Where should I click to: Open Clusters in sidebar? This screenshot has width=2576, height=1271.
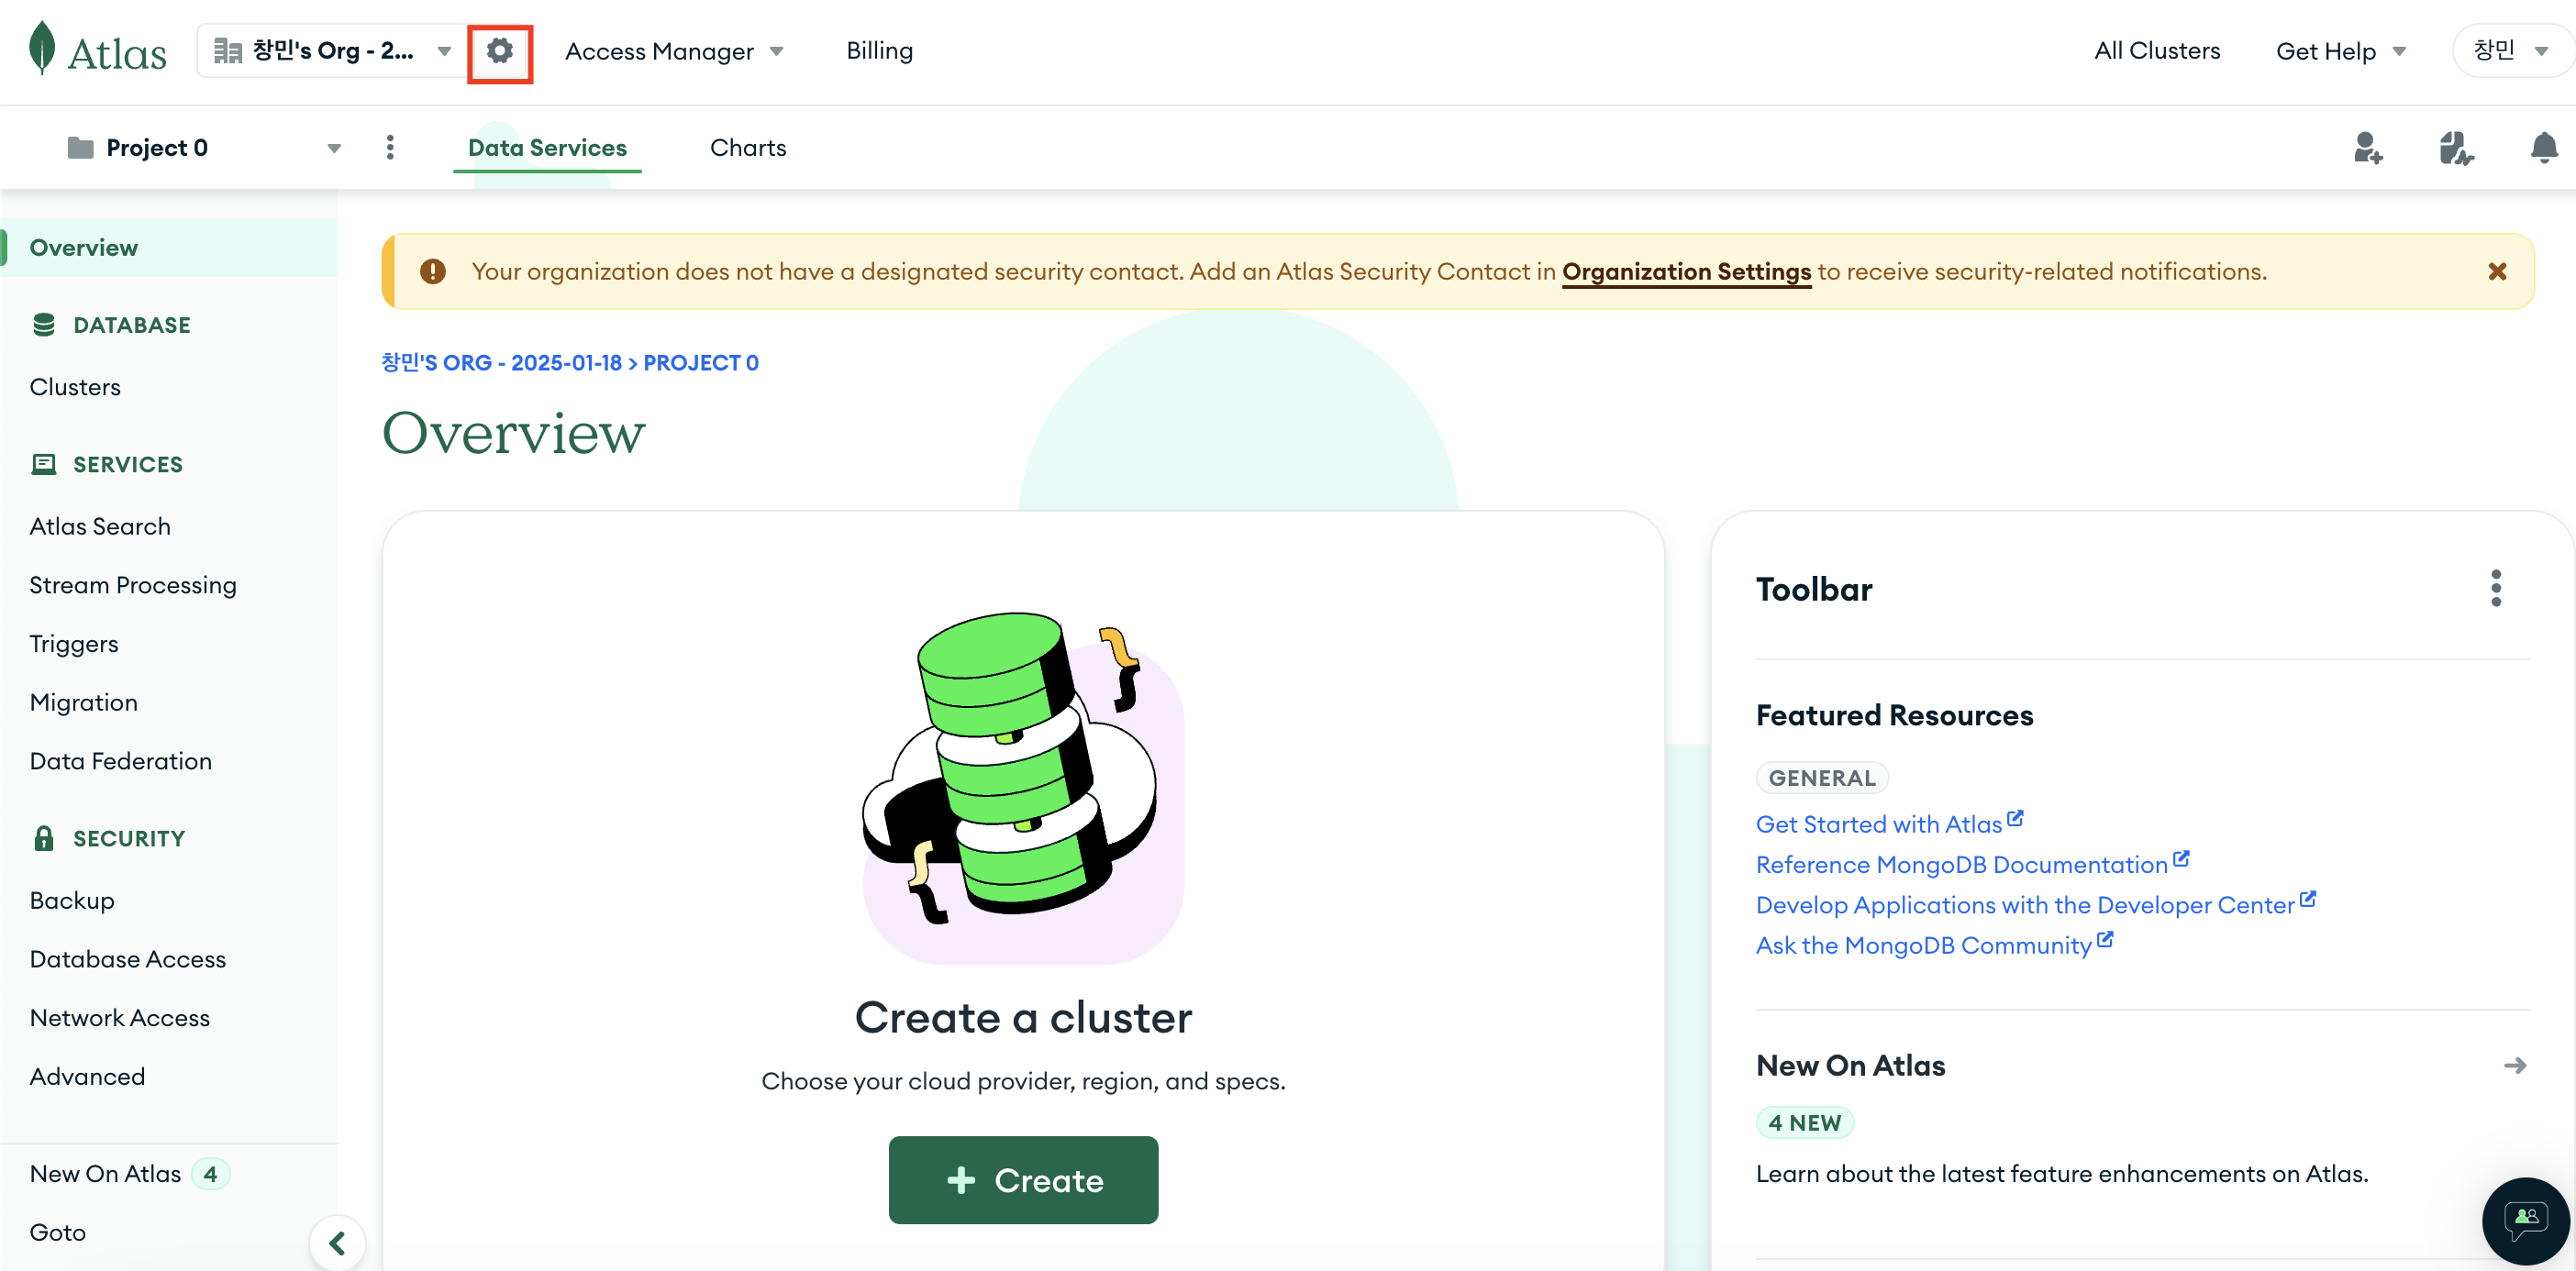click(x=75, y=387)
